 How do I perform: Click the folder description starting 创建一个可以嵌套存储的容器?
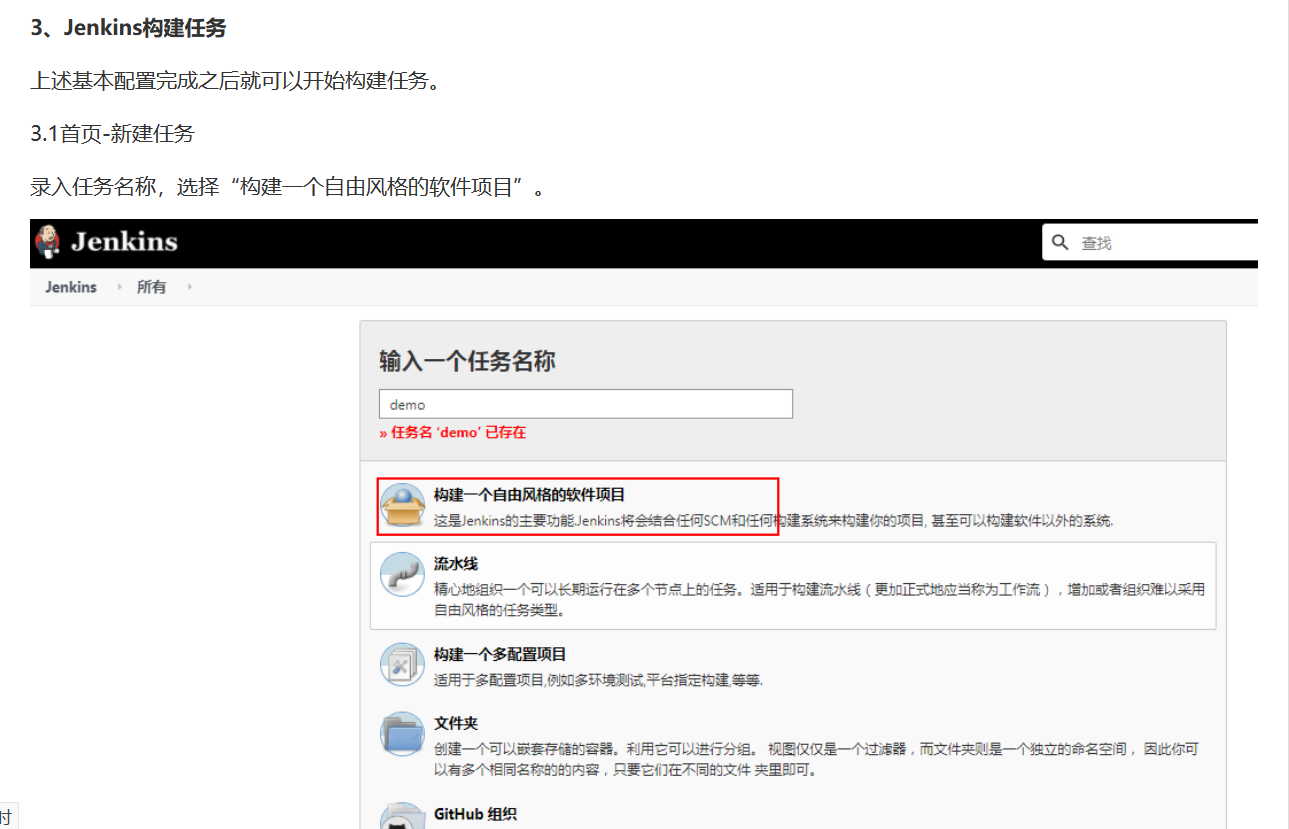816,759
